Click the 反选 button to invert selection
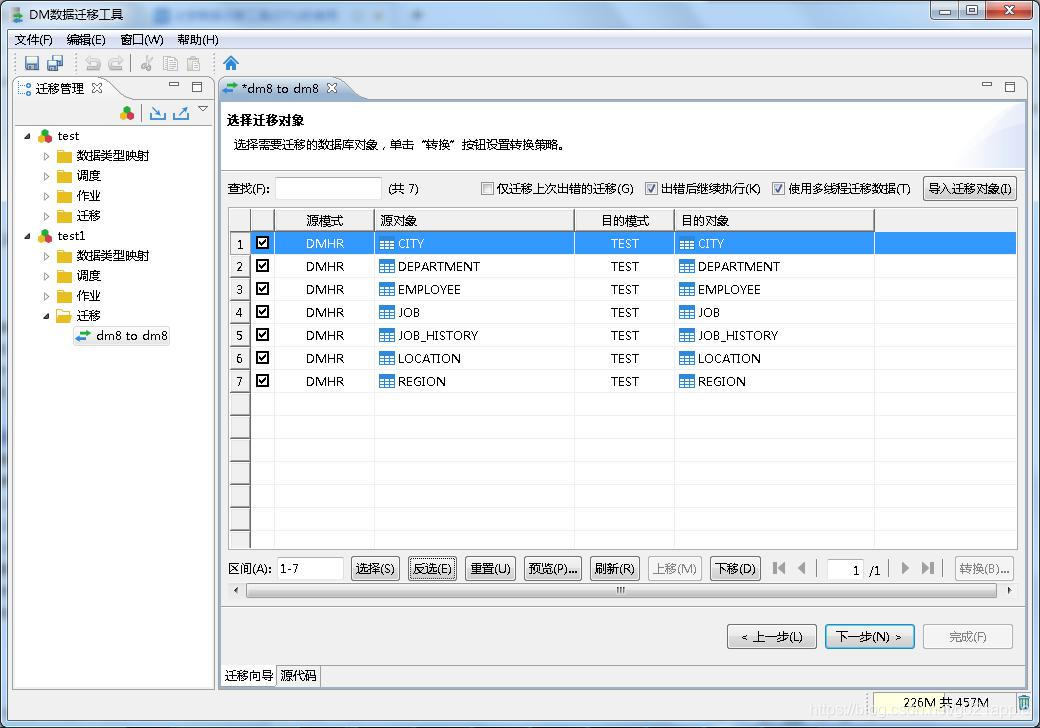The image size is (1040, 728). (432, 568)
